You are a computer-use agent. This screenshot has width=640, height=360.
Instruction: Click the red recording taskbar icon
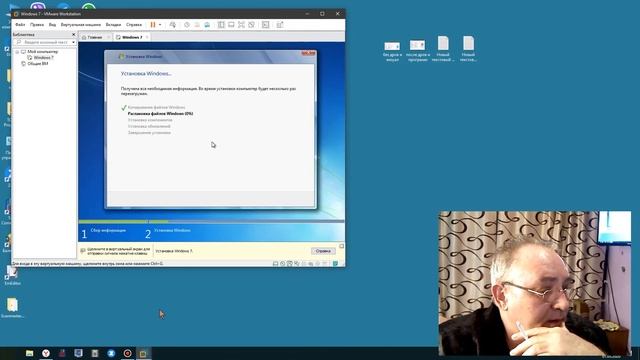point(127,353)
